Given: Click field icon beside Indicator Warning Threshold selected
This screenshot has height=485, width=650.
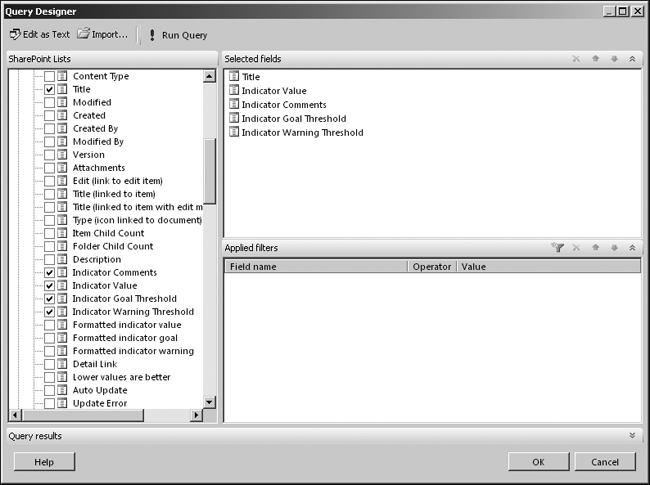Looking at the screenshot, I should click(x=234, y=132).
